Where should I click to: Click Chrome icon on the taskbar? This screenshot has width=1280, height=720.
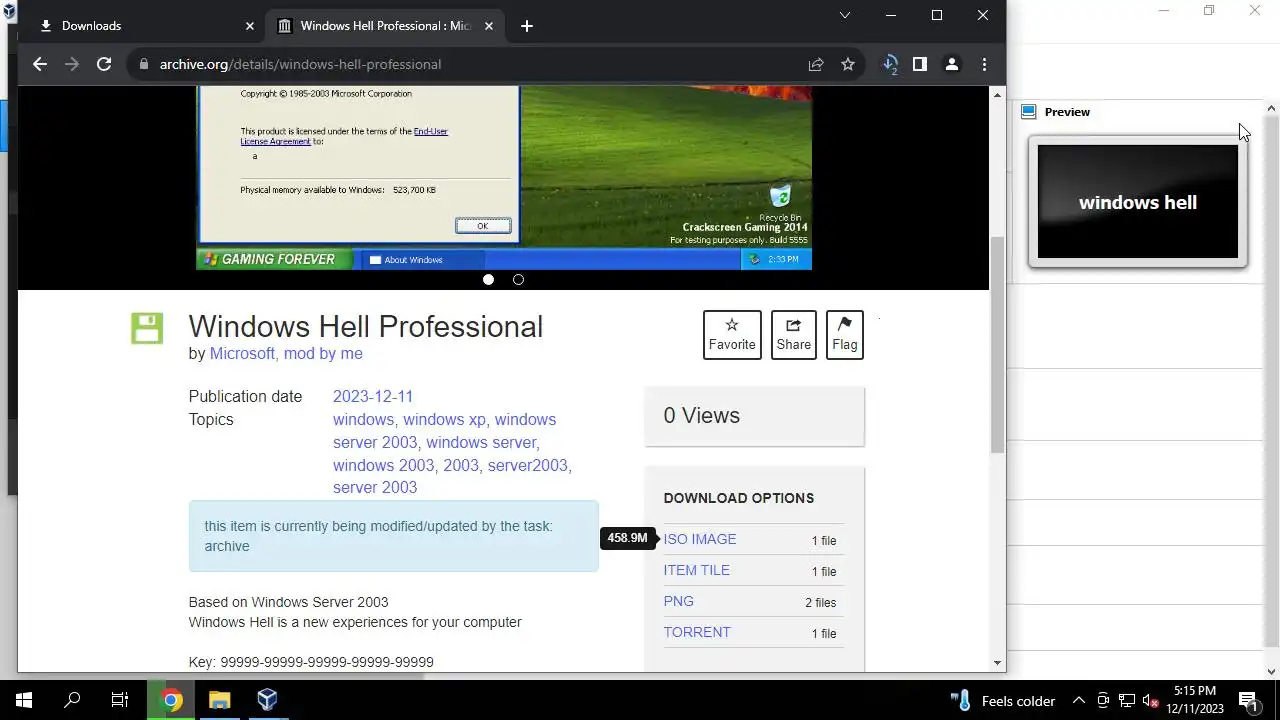pyautogui.click(x=172, y=700)
